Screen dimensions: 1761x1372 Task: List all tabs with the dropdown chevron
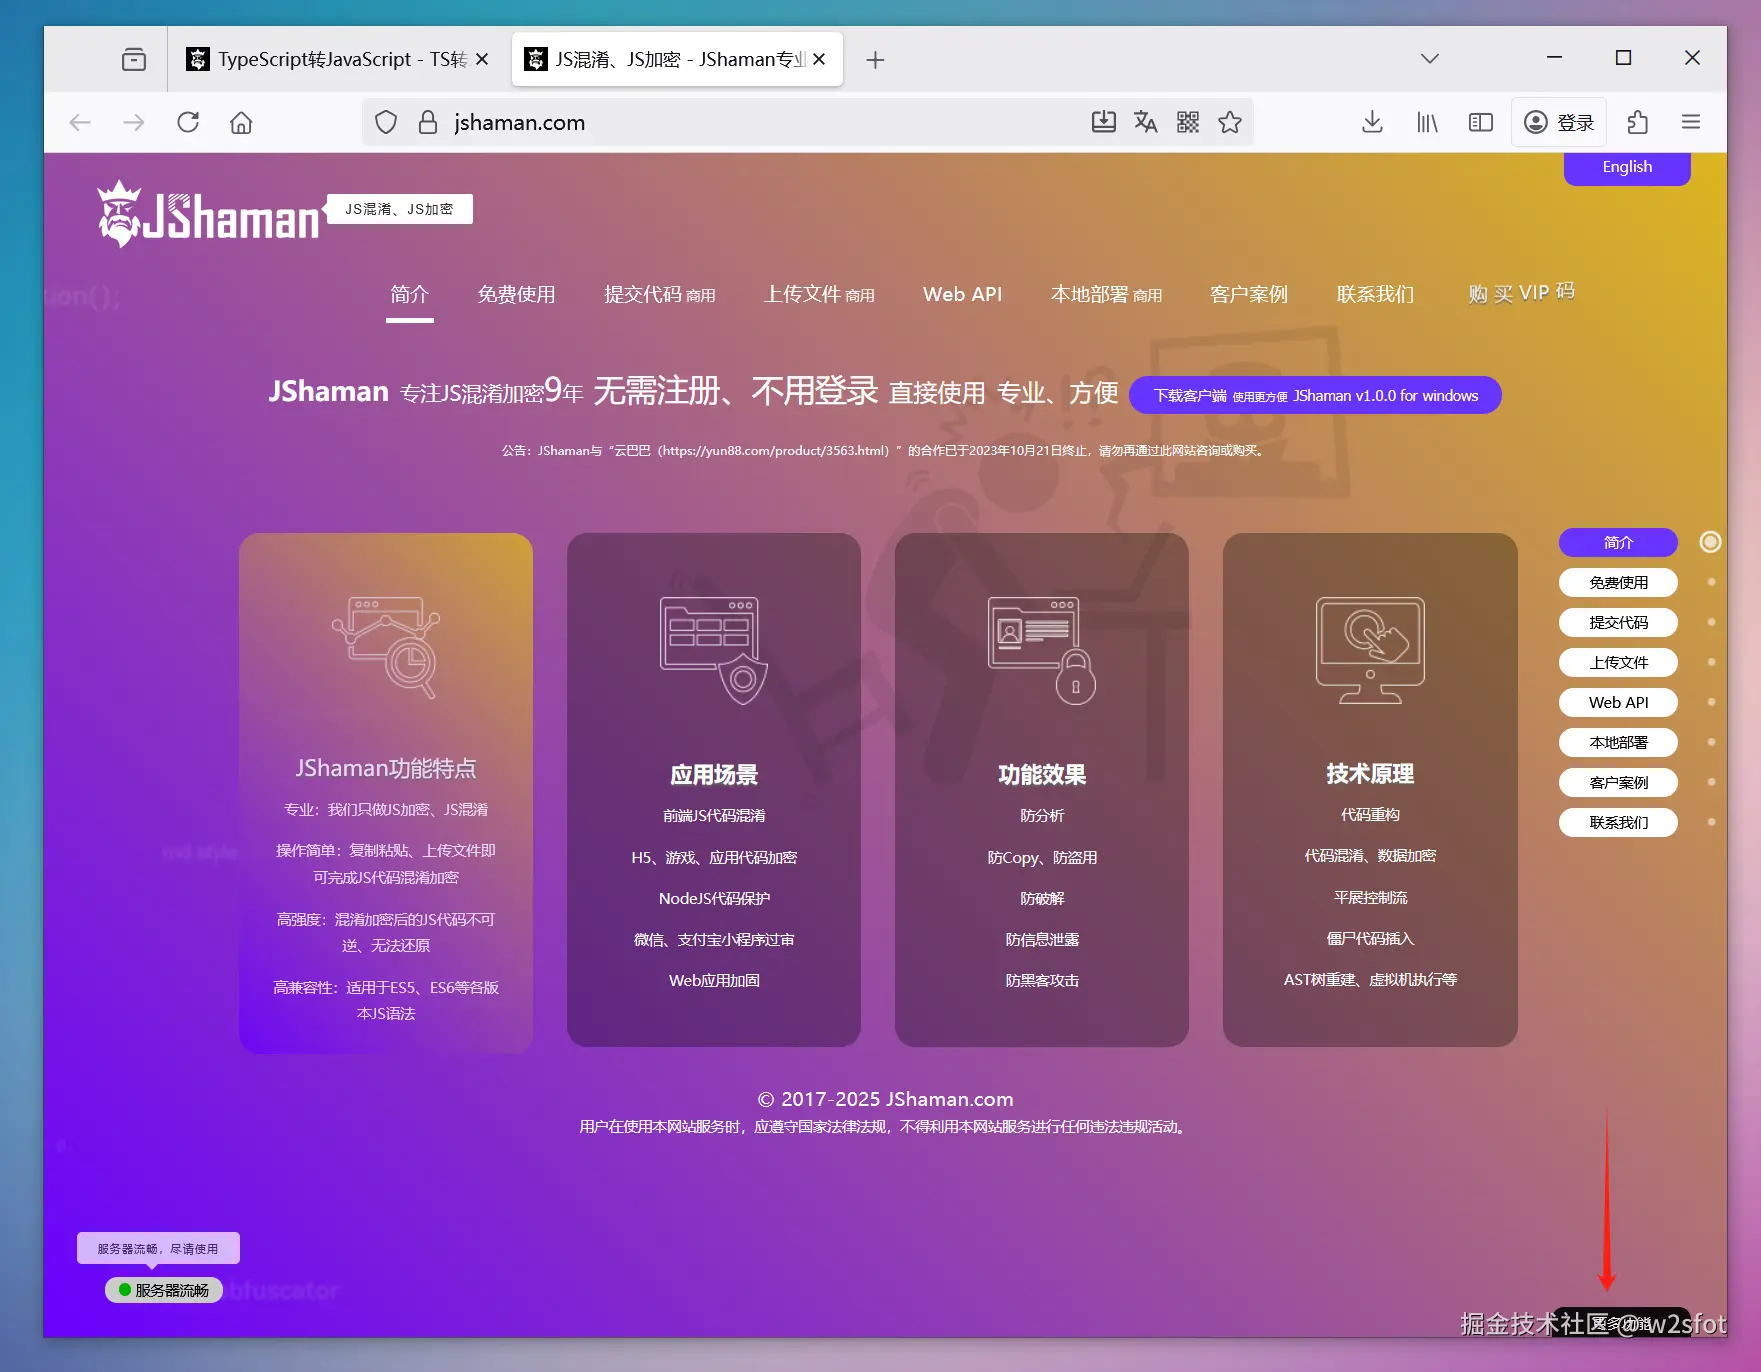1430,58
